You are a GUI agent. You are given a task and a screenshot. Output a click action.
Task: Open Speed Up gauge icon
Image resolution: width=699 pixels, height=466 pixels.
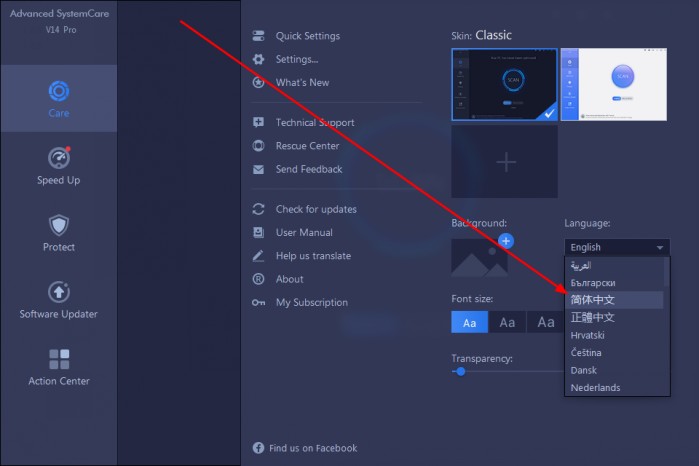click(x=59, y=157)
